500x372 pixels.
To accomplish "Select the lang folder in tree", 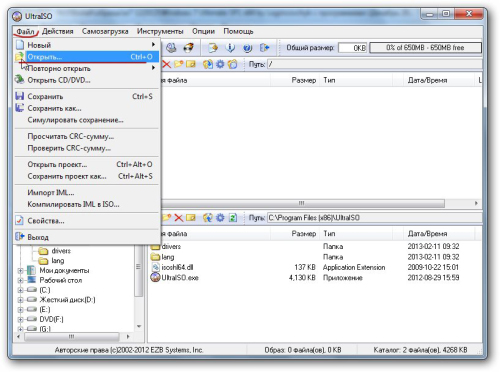I will (x=58, y=261).
